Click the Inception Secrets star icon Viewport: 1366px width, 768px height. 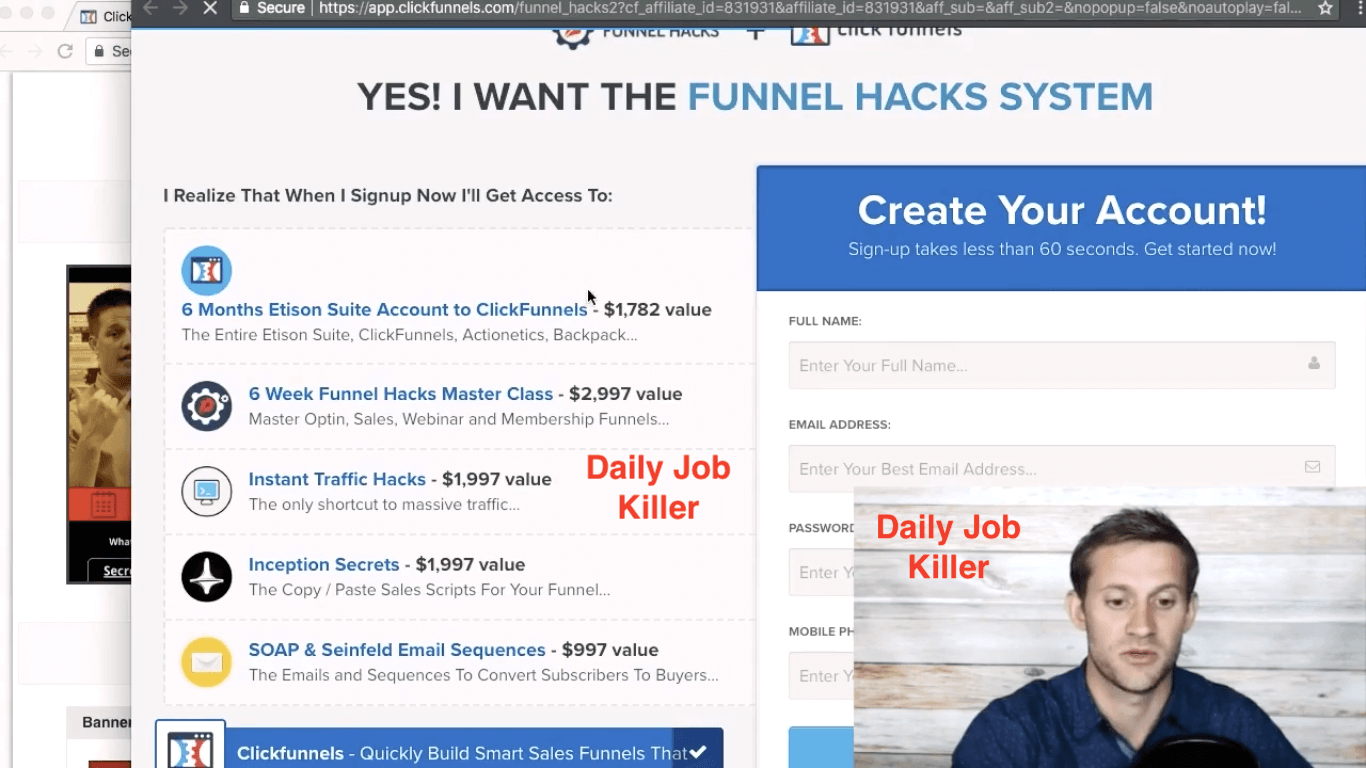pos(207,576)
